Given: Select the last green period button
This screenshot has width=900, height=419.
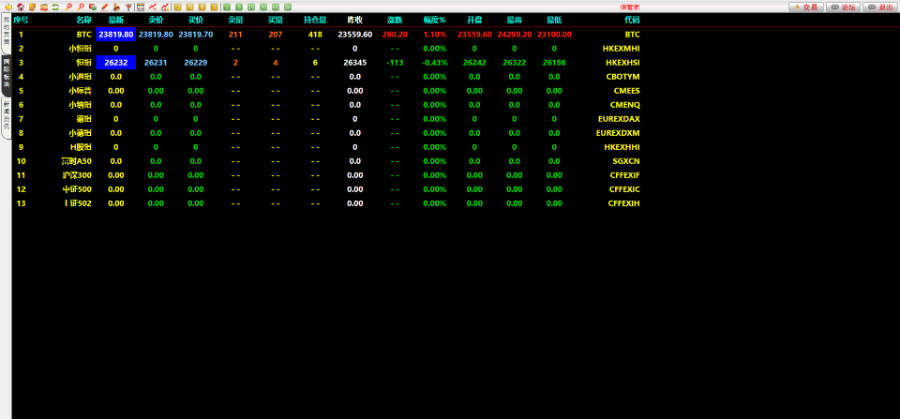Looking at the screenshot, I should tap(288, 7).
